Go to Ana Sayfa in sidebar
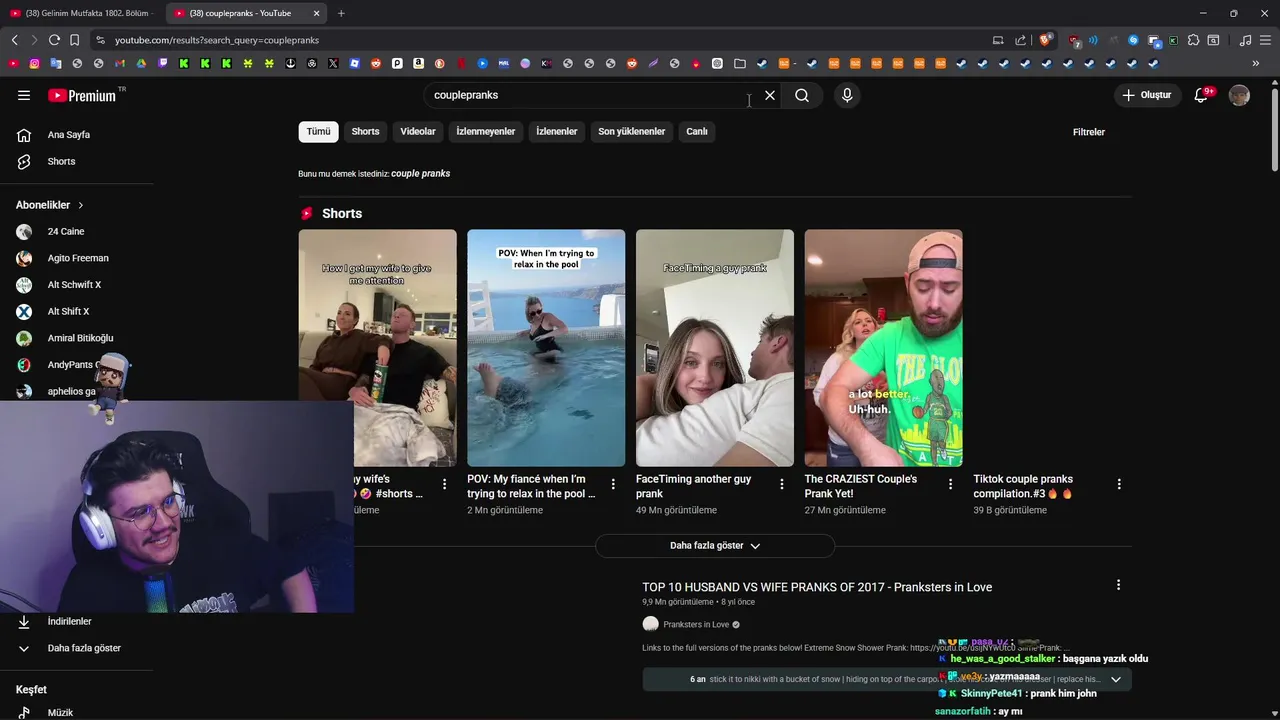 tap(68, 134)
